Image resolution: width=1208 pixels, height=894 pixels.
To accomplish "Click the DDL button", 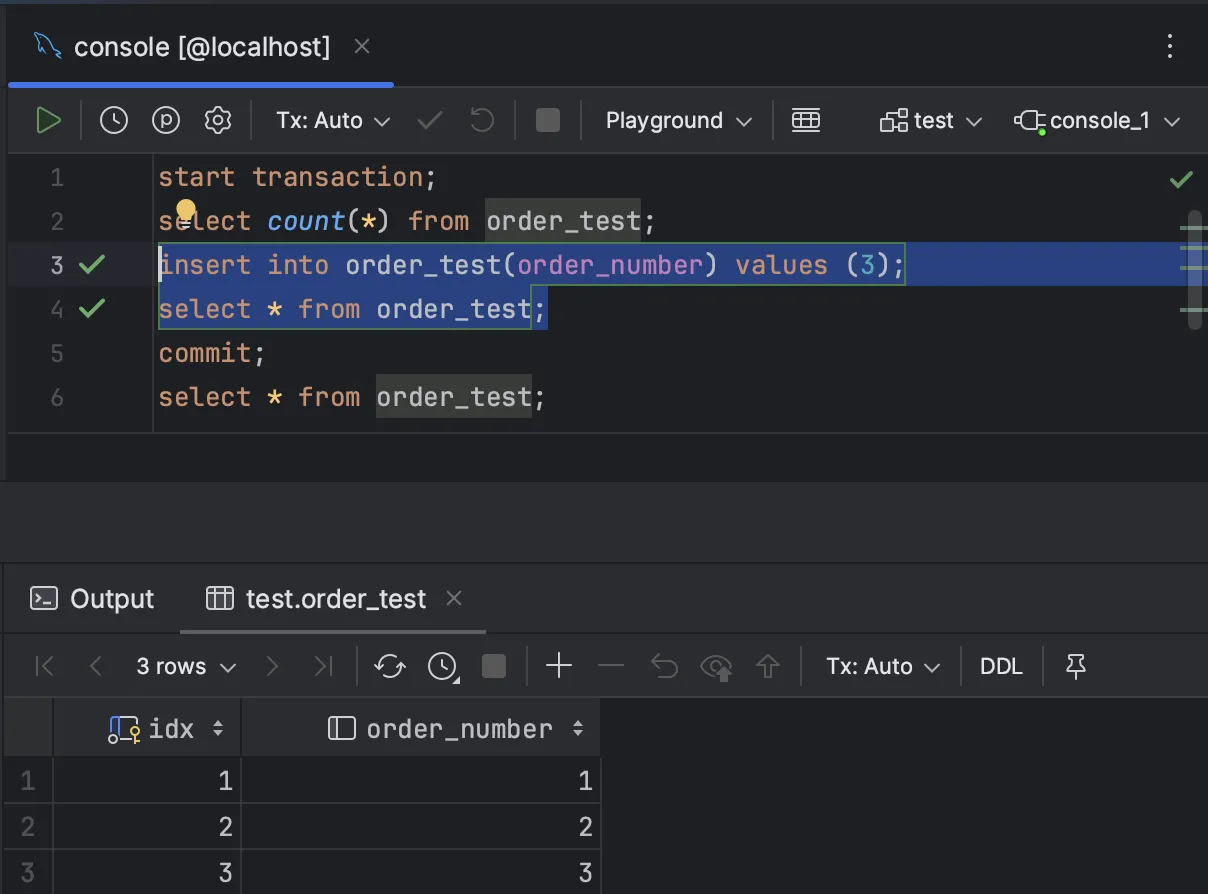I will pyautogui.click(x=1001, y=667).
